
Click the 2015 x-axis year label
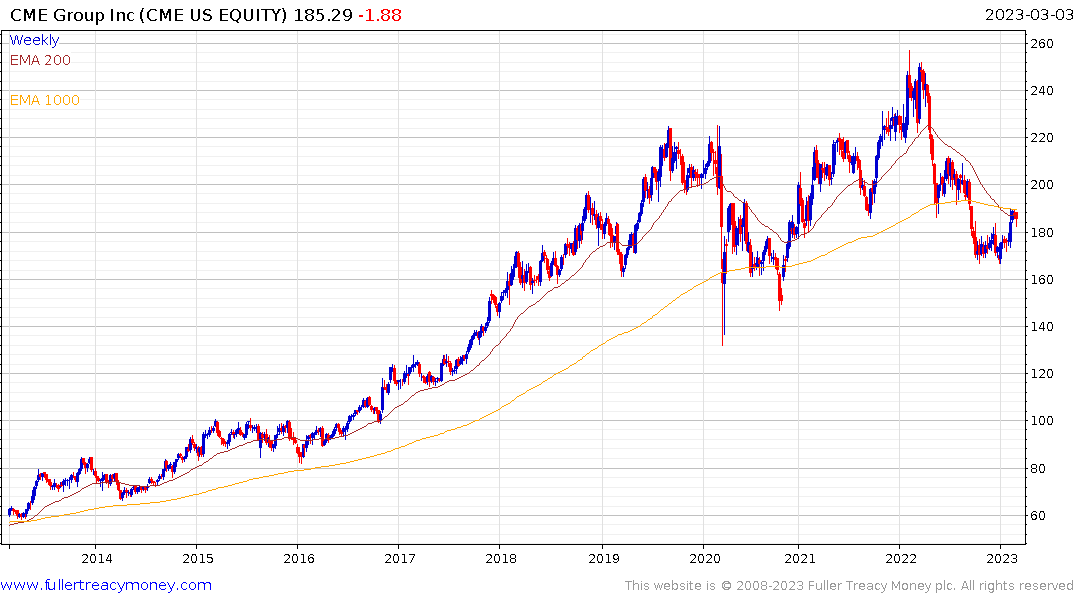(x=197, y=558)
